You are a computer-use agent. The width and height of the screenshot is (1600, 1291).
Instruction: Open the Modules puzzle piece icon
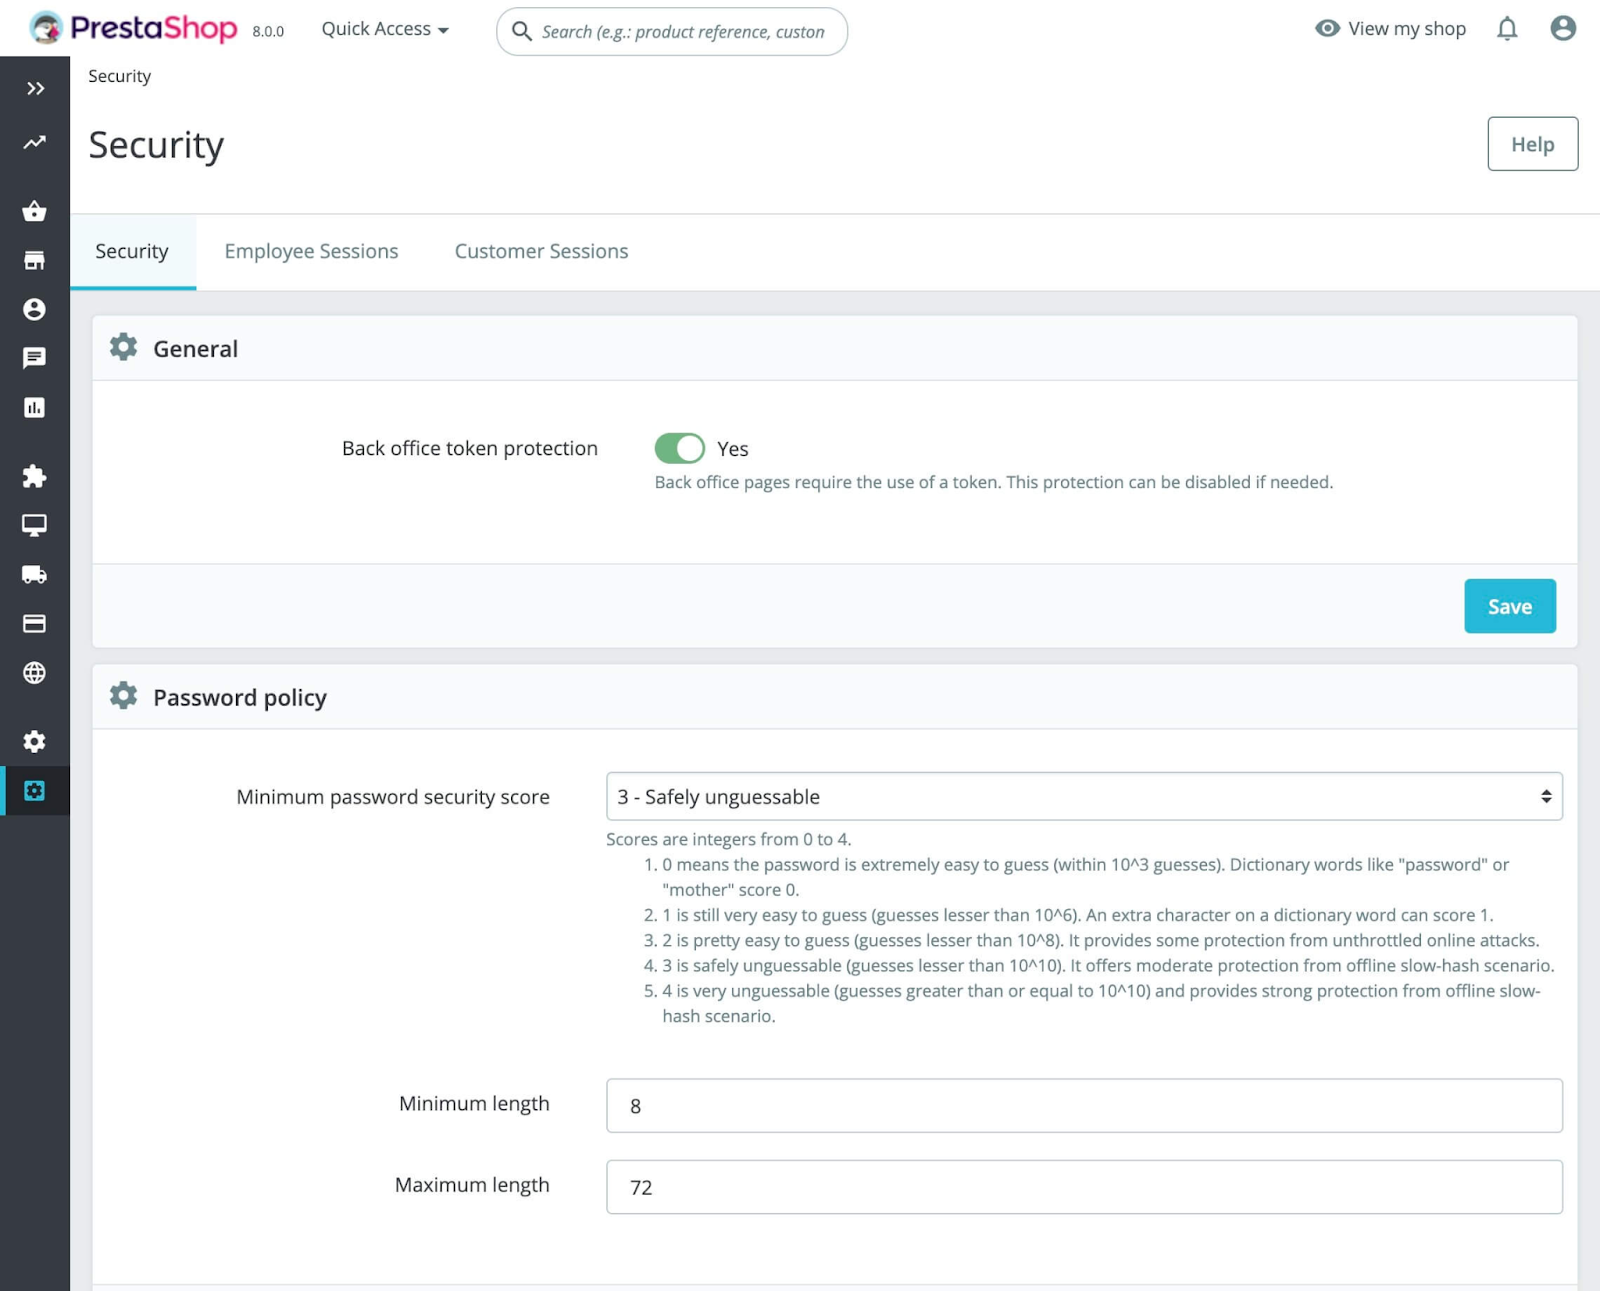[x=35, y=476]
